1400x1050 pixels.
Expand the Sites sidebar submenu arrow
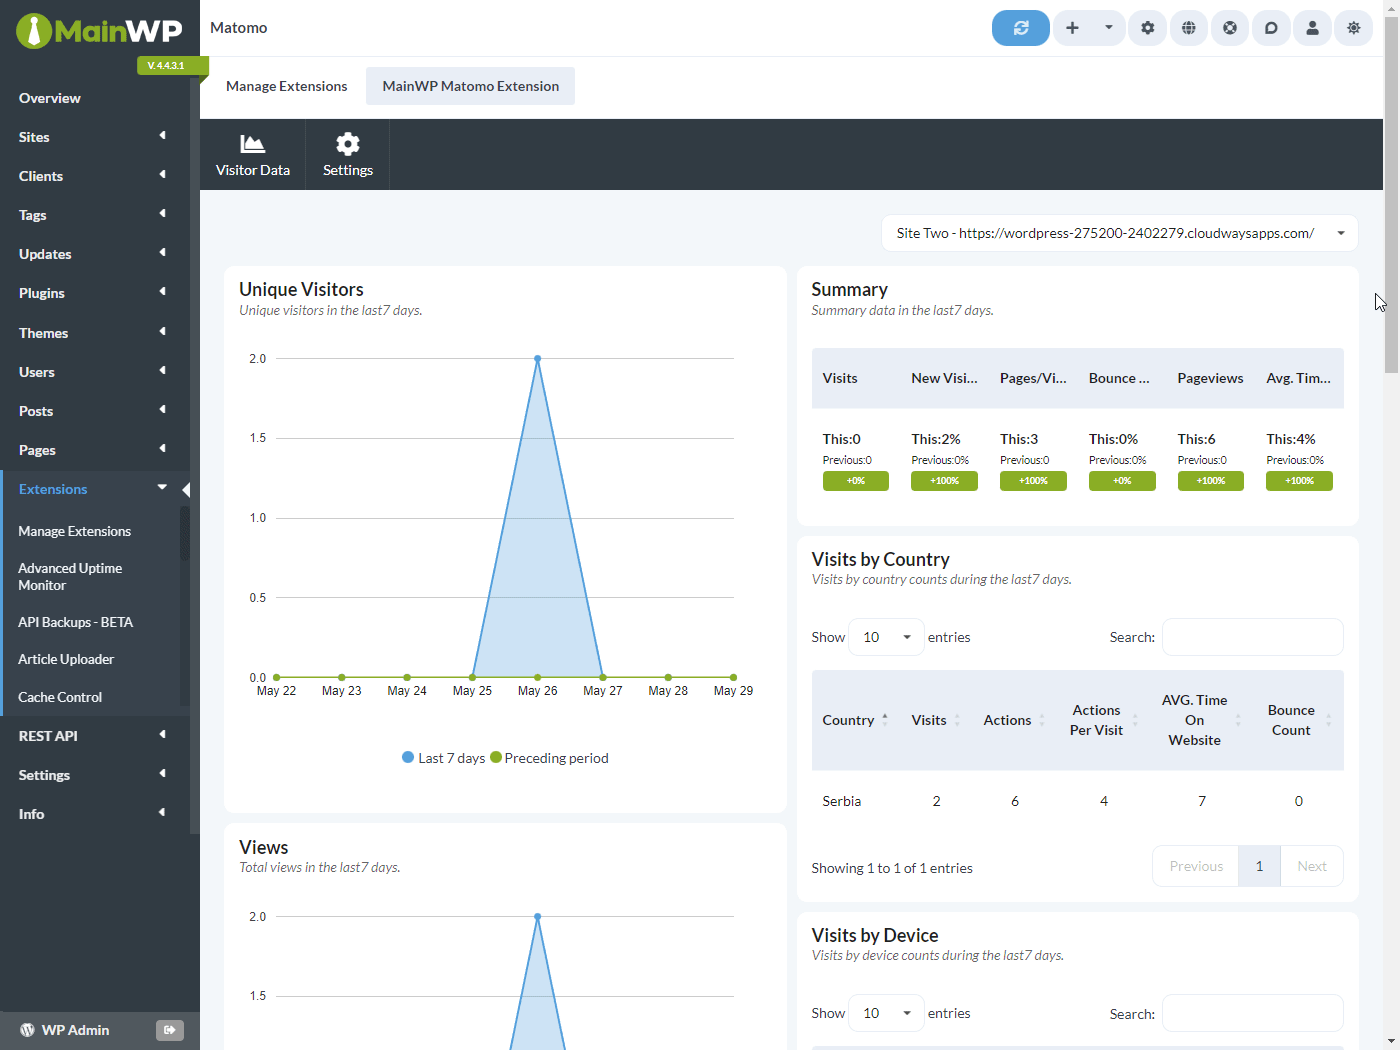click(162, 136)
